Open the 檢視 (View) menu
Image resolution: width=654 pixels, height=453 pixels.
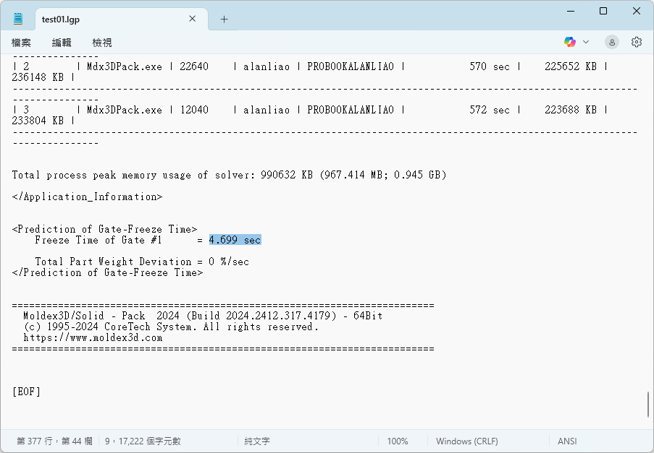(102, 43)
